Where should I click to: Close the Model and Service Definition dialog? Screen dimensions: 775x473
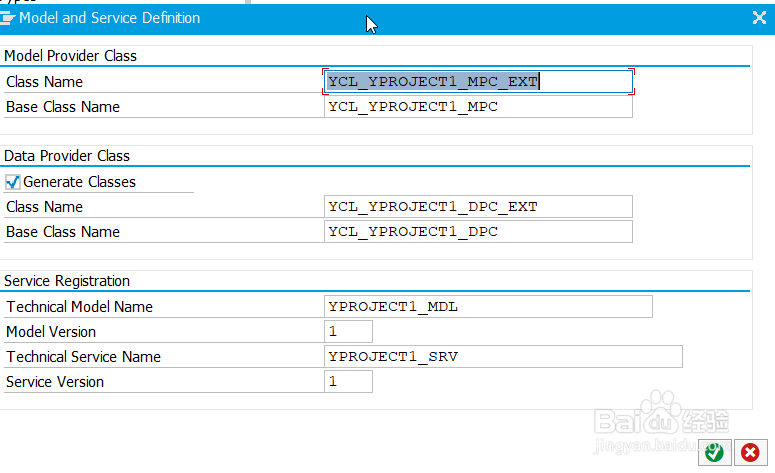tap(759, 18)
